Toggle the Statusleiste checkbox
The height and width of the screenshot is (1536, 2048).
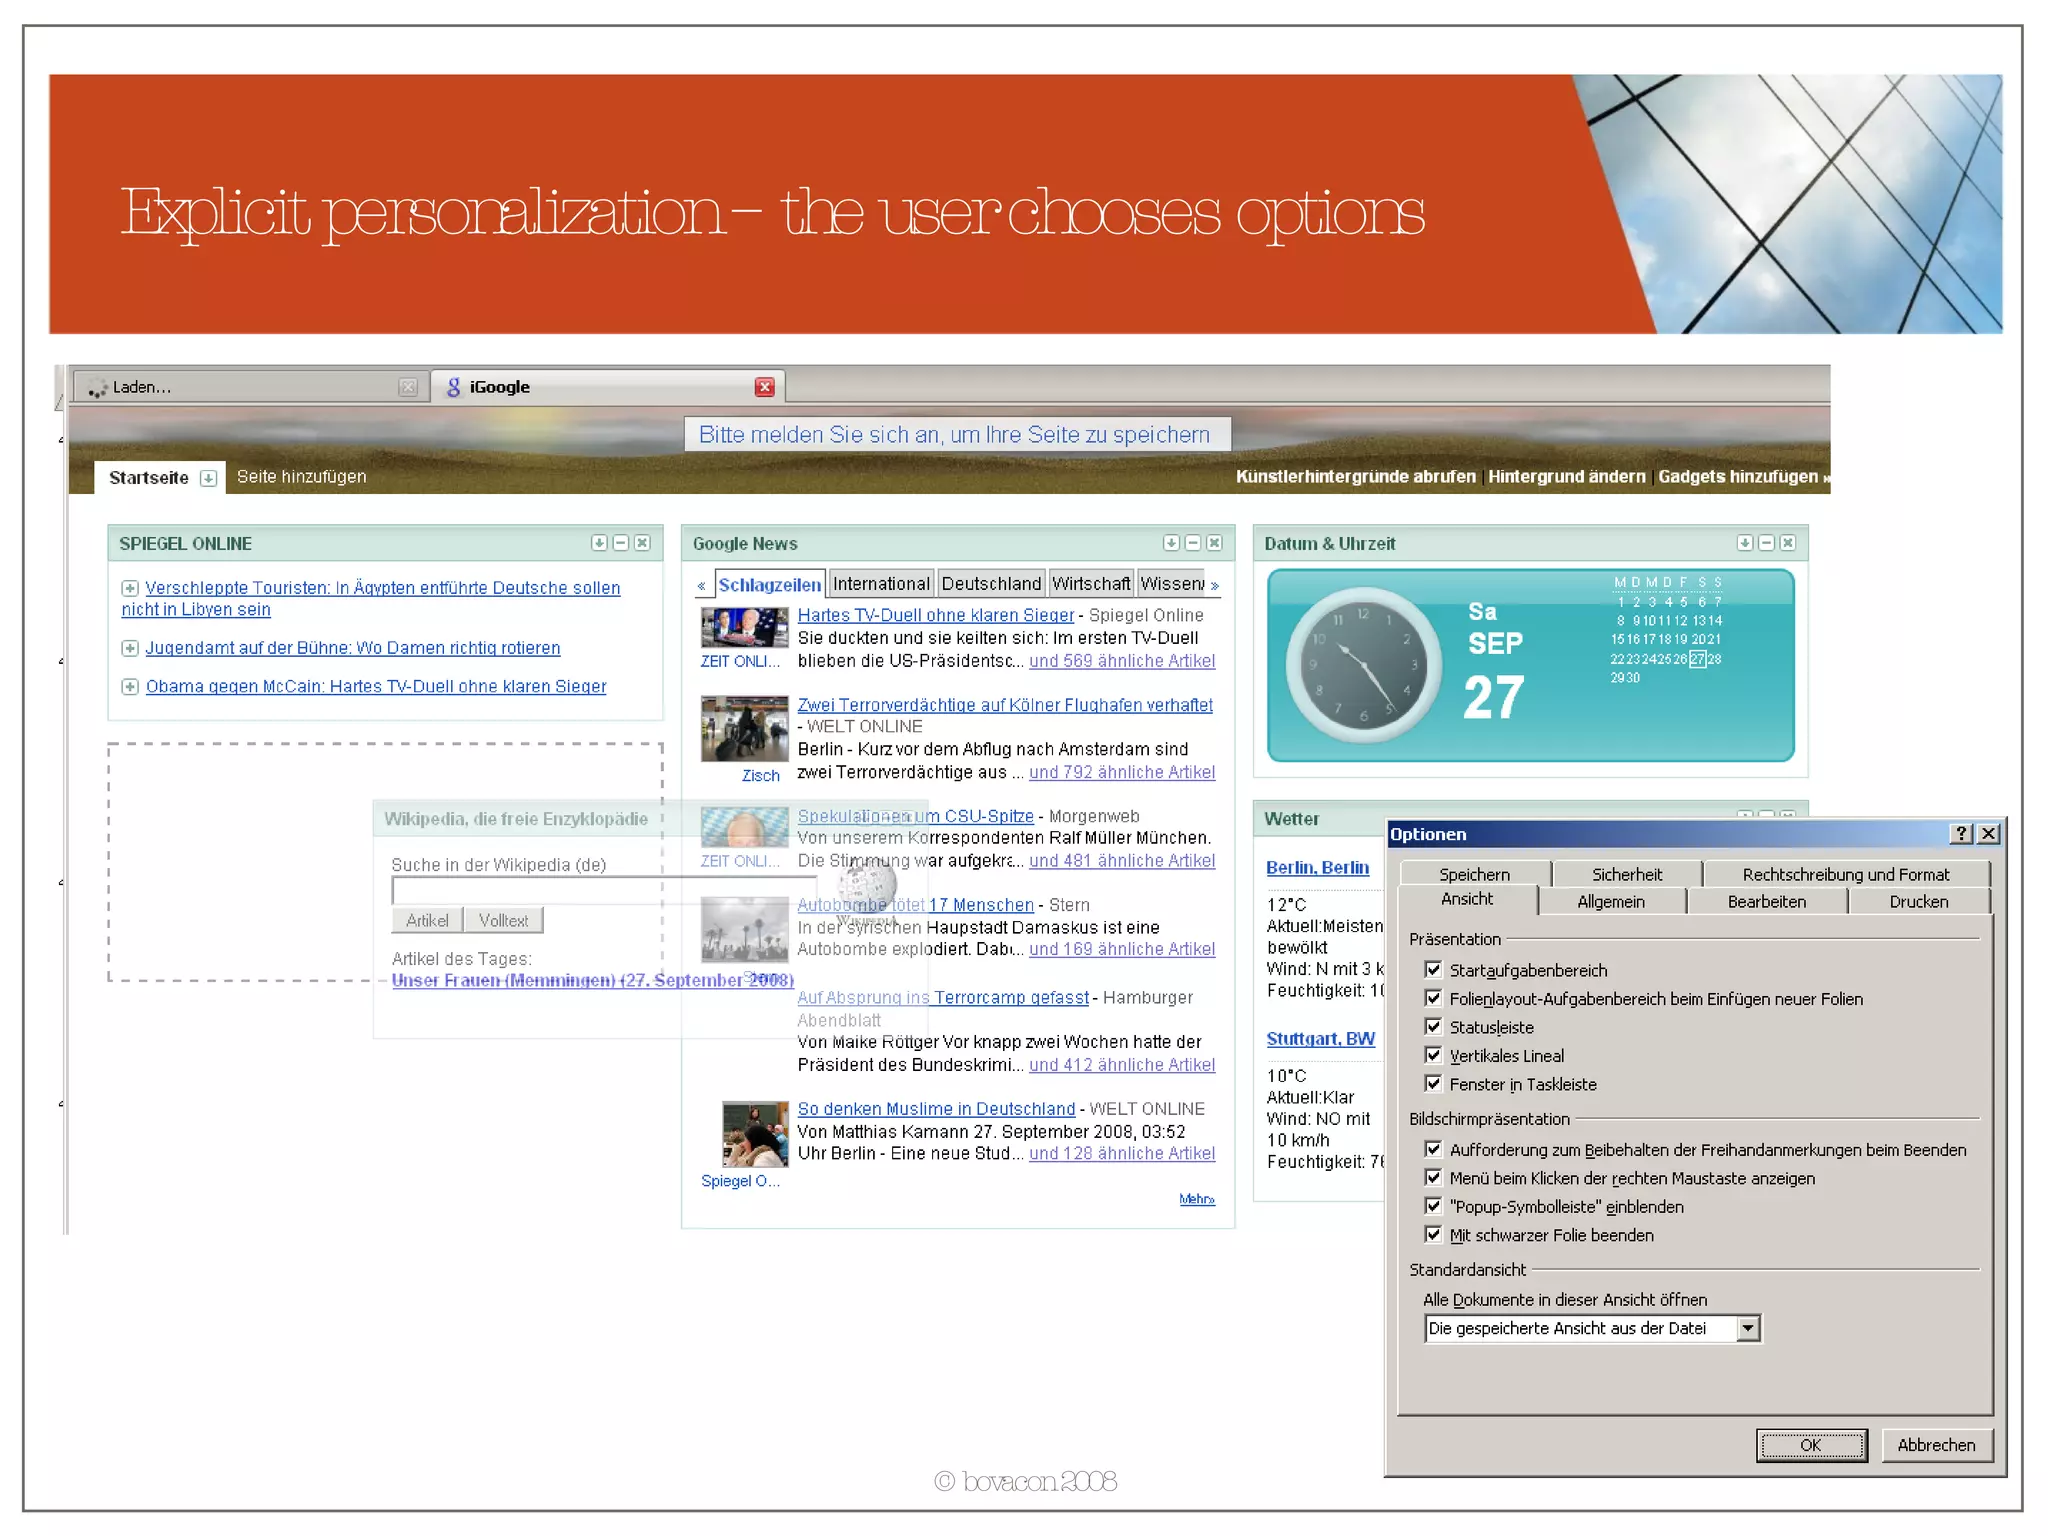pos(1433,1027)
